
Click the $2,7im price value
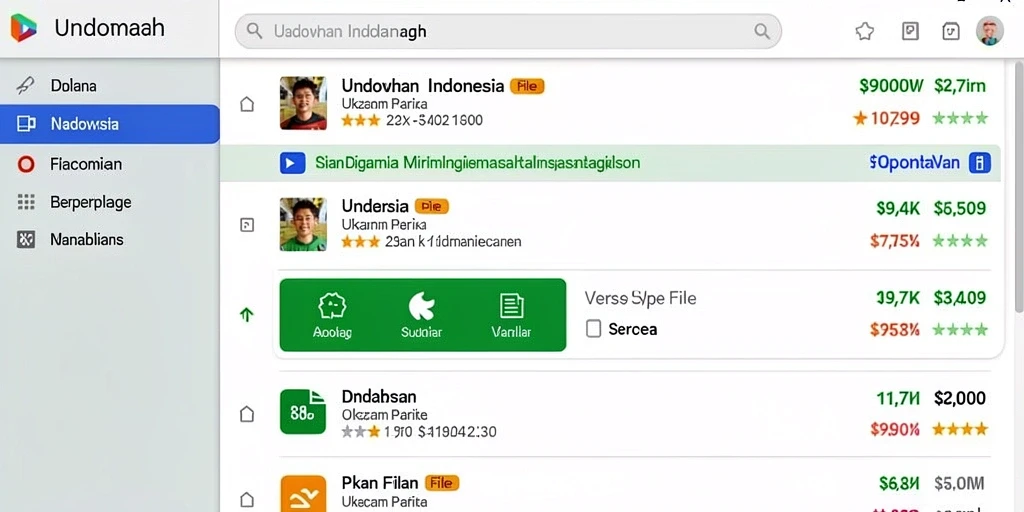click(960, 86)
